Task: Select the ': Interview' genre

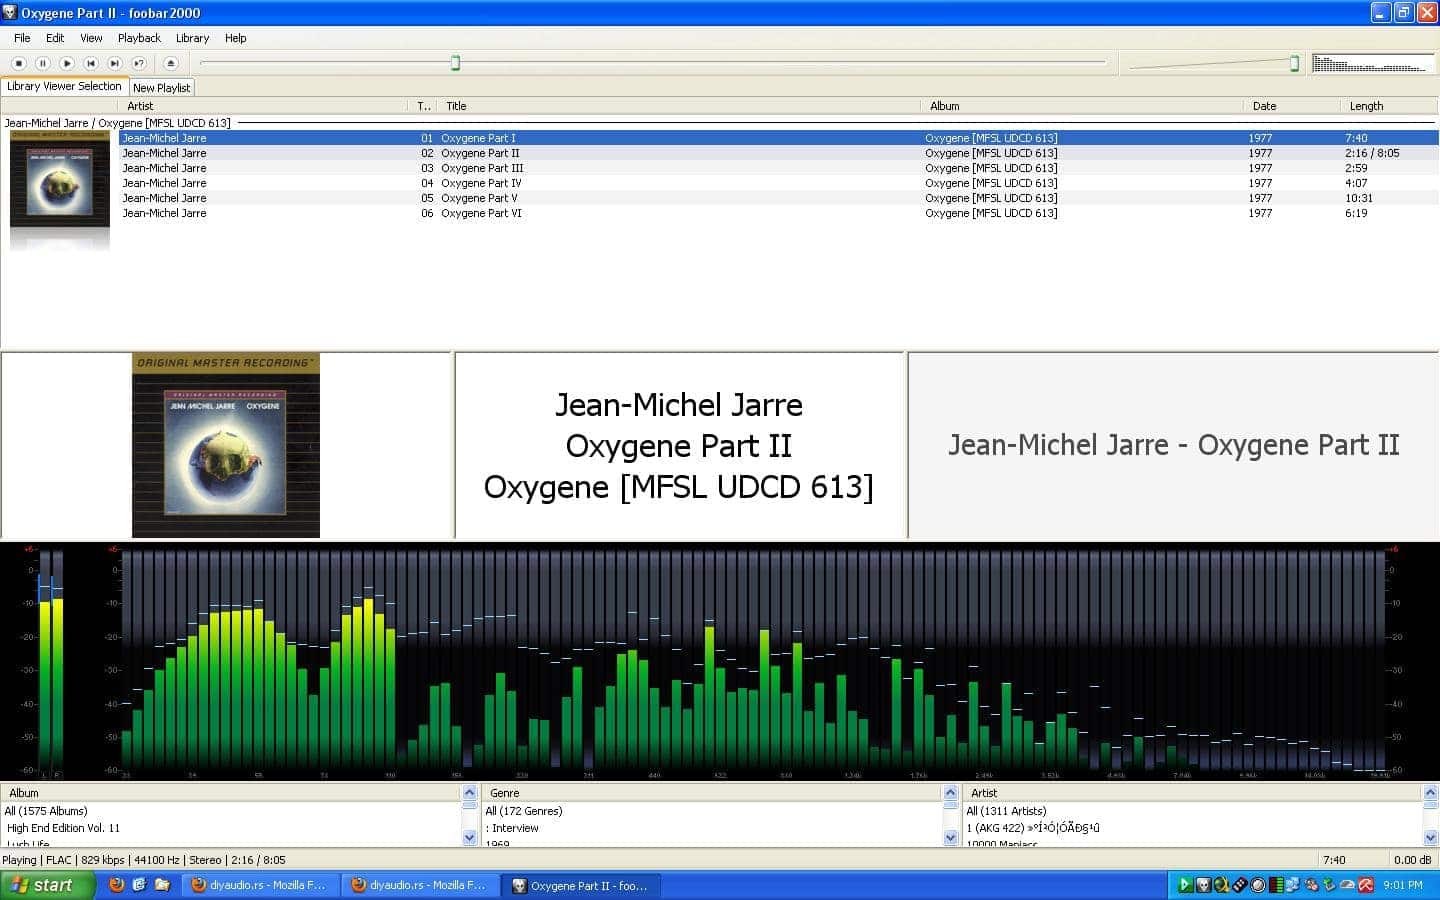Action: tap(512, 828)
